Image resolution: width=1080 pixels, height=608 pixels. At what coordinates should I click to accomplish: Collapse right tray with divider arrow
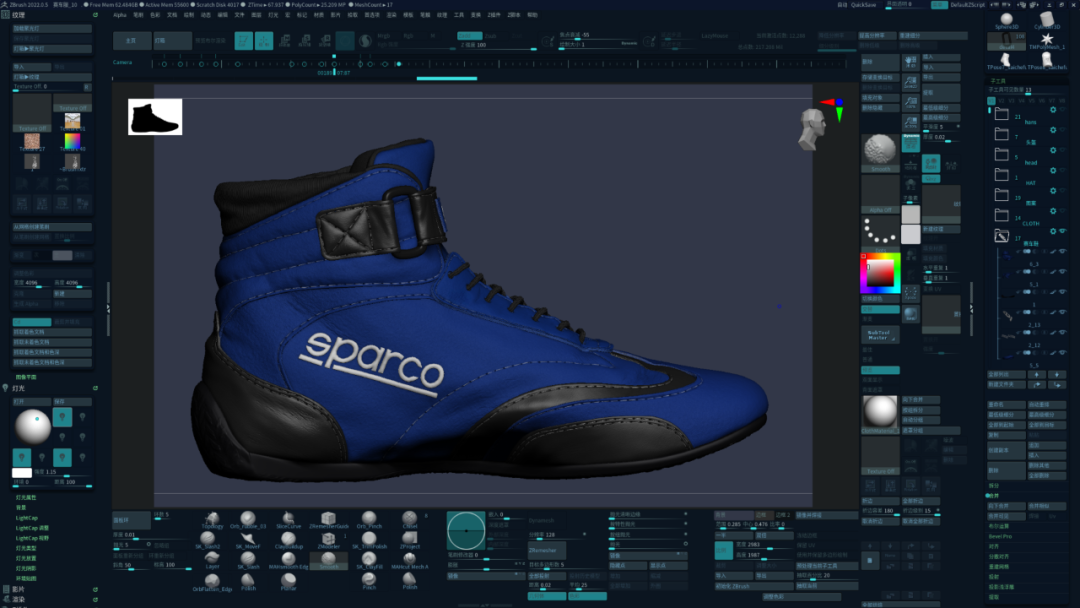pyautogui.click(x=971, y=309)
